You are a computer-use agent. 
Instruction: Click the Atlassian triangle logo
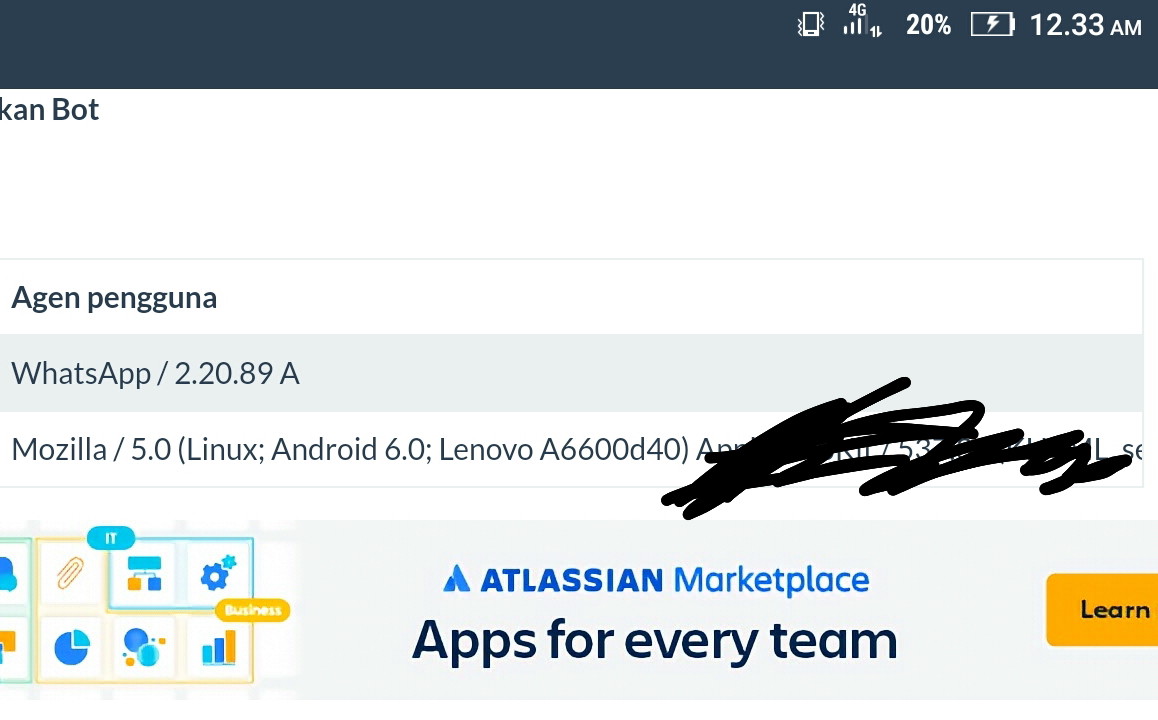pyautogui.click(x=456, y=579)
